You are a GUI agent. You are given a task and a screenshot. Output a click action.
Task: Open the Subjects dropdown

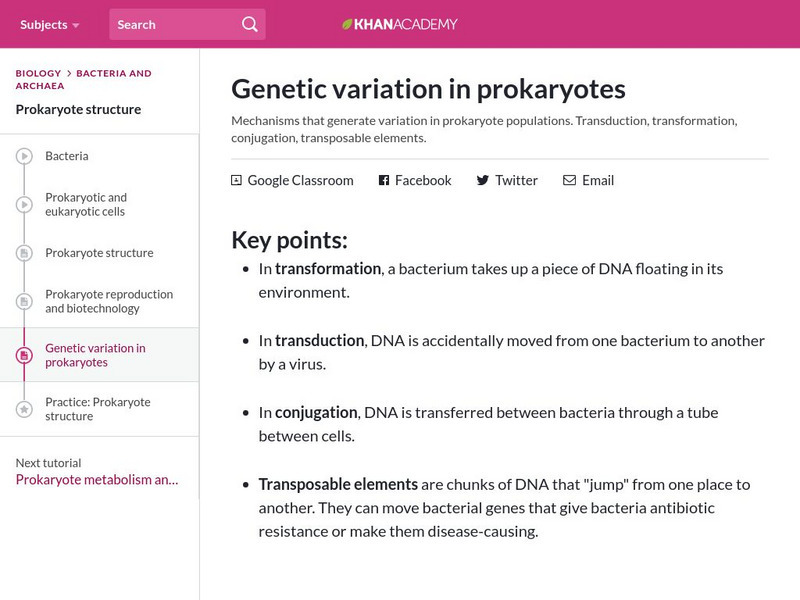click(x=47, y=24)
